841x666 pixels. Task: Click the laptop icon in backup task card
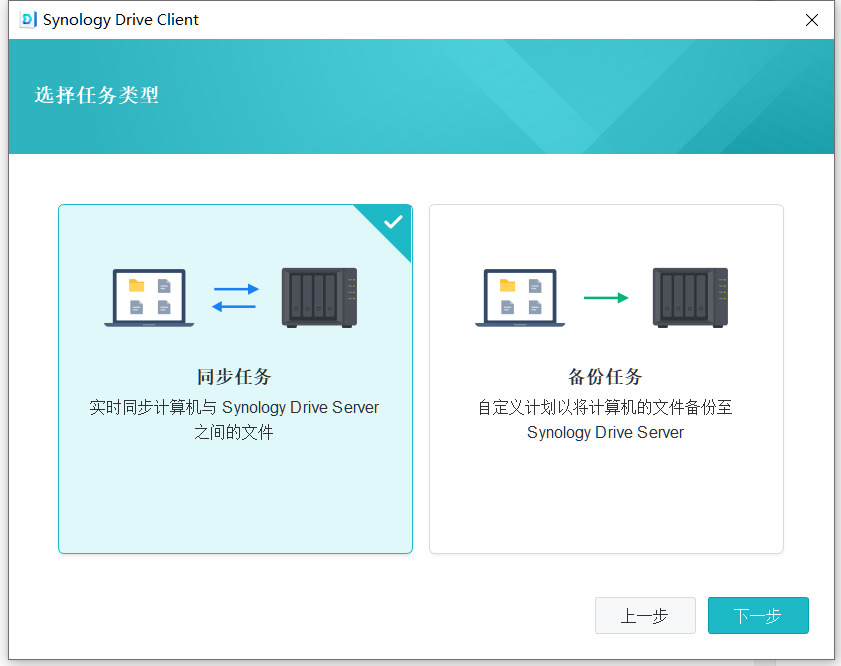(519, 297)
